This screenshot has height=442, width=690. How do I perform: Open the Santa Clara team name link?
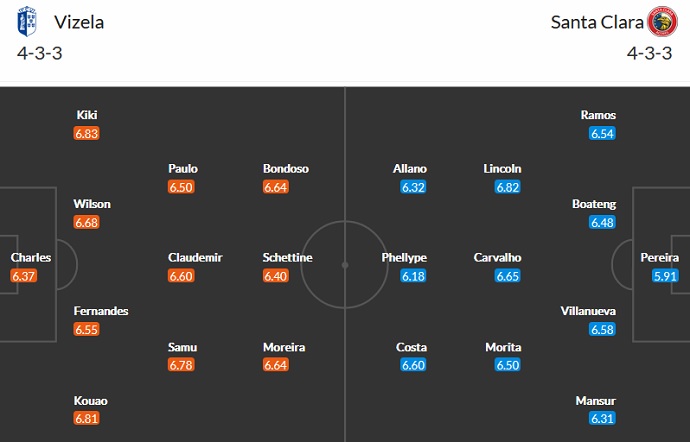tap(596, 22)
